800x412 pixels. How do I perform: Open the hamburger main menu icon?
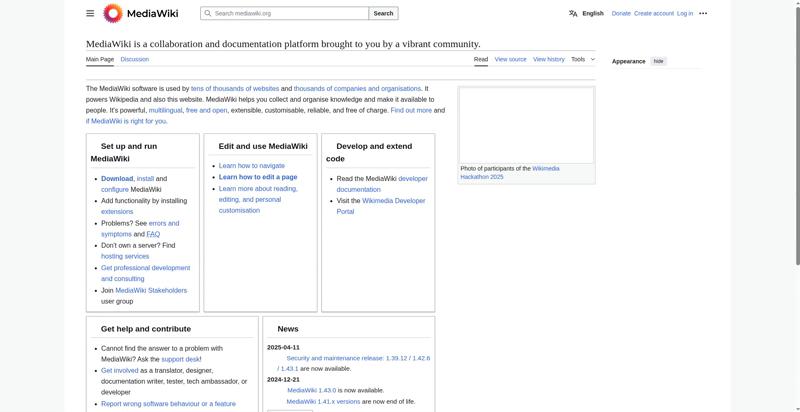click(x=90, y=13)
